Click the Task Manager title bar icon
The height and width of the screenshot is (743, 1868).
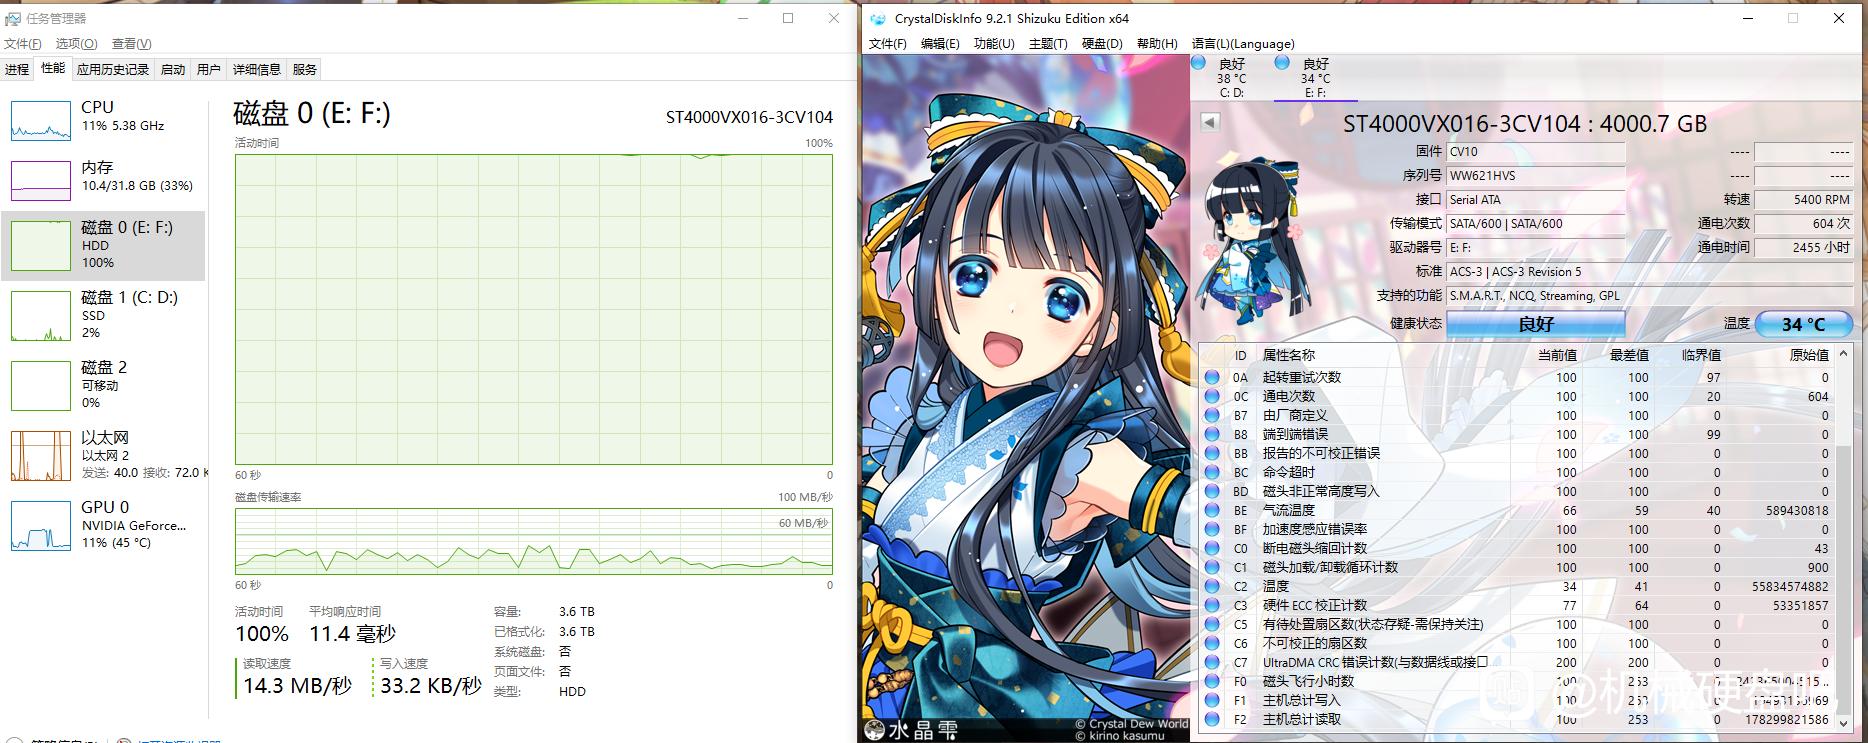point(13,18)
